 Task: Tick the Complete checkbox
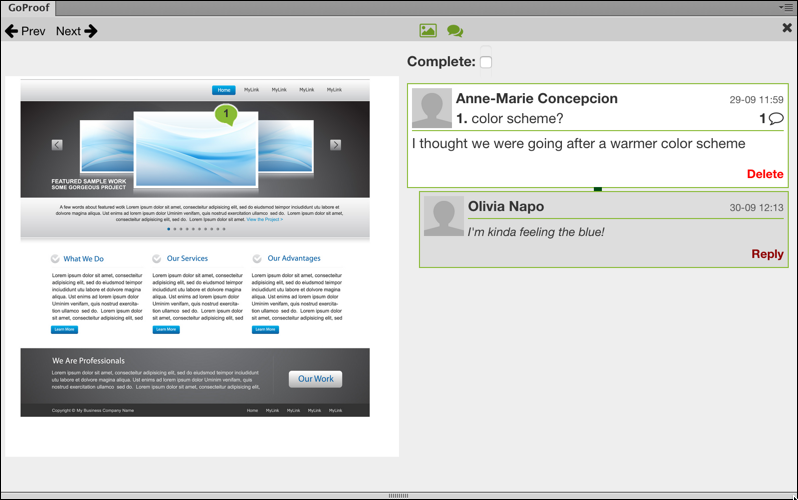click(x=486, y=62)
